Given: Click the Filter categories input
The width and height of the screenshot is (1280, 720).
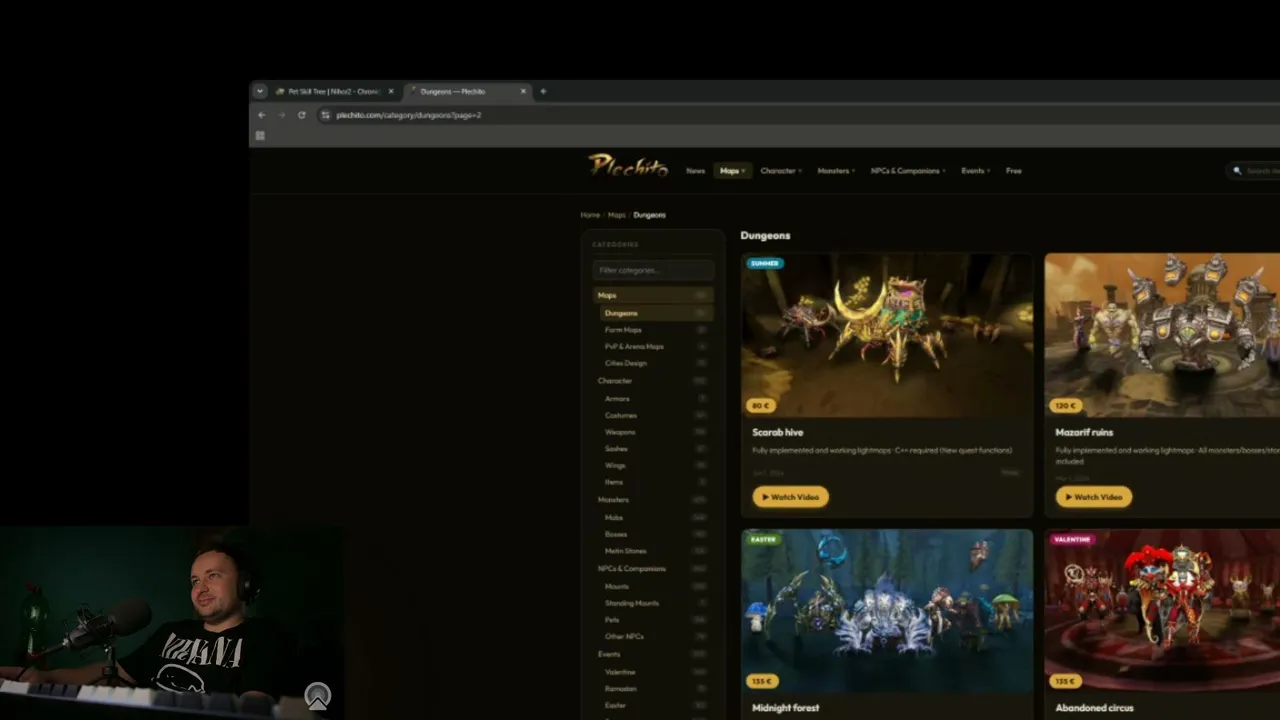Looking at the screenshot, I should [x=653, y=270].
